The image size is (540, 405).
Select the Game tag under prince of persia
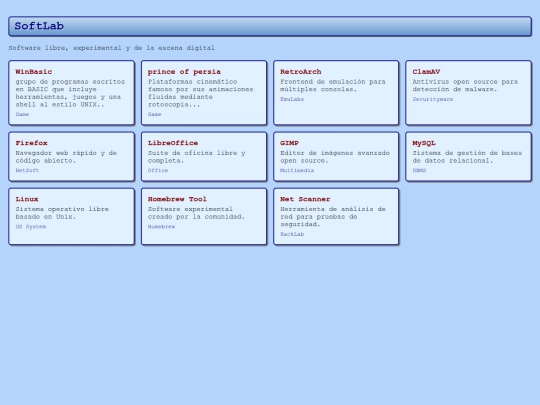pos(154,114)
